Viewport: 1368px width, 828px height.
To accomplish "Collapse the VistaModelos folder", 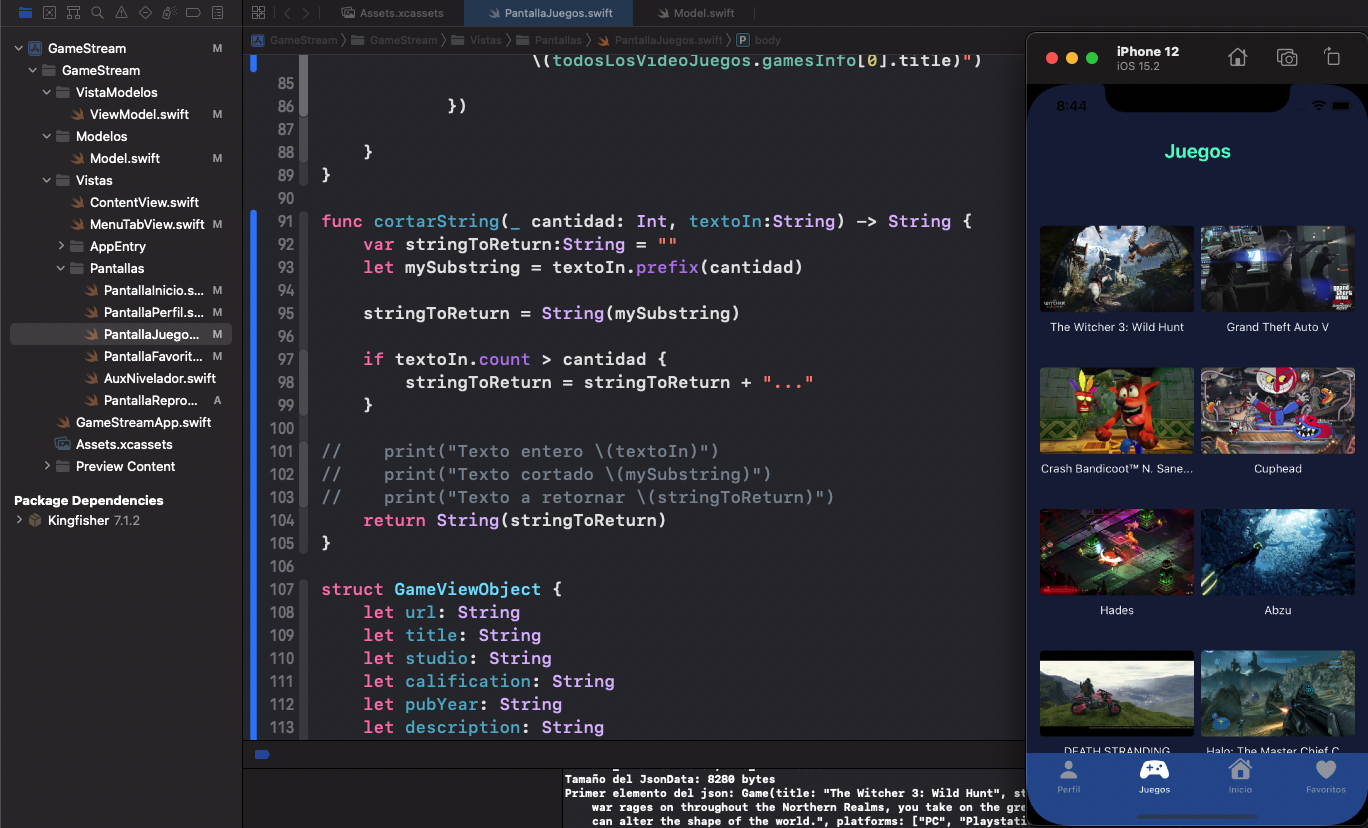I will 47,92.
